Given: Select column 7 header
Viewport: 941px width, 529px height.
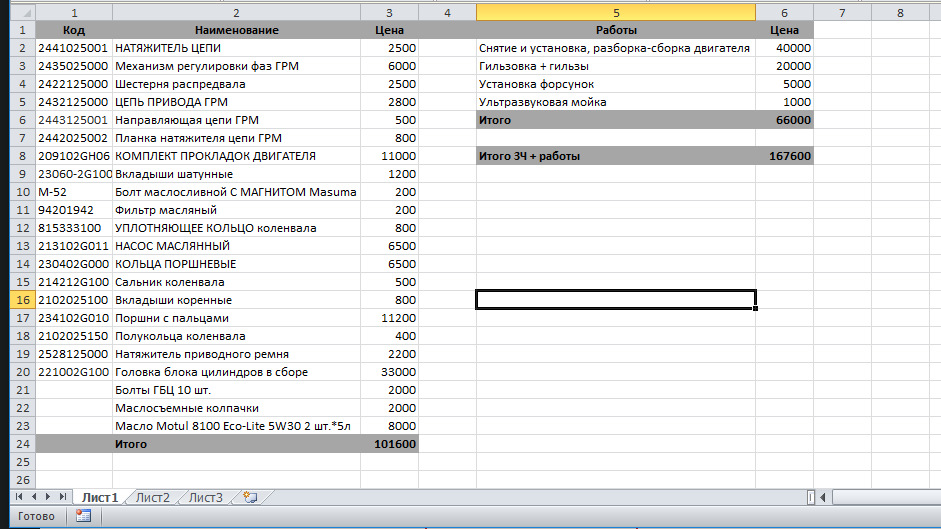Looking at the screenshot, I should 842,13.
